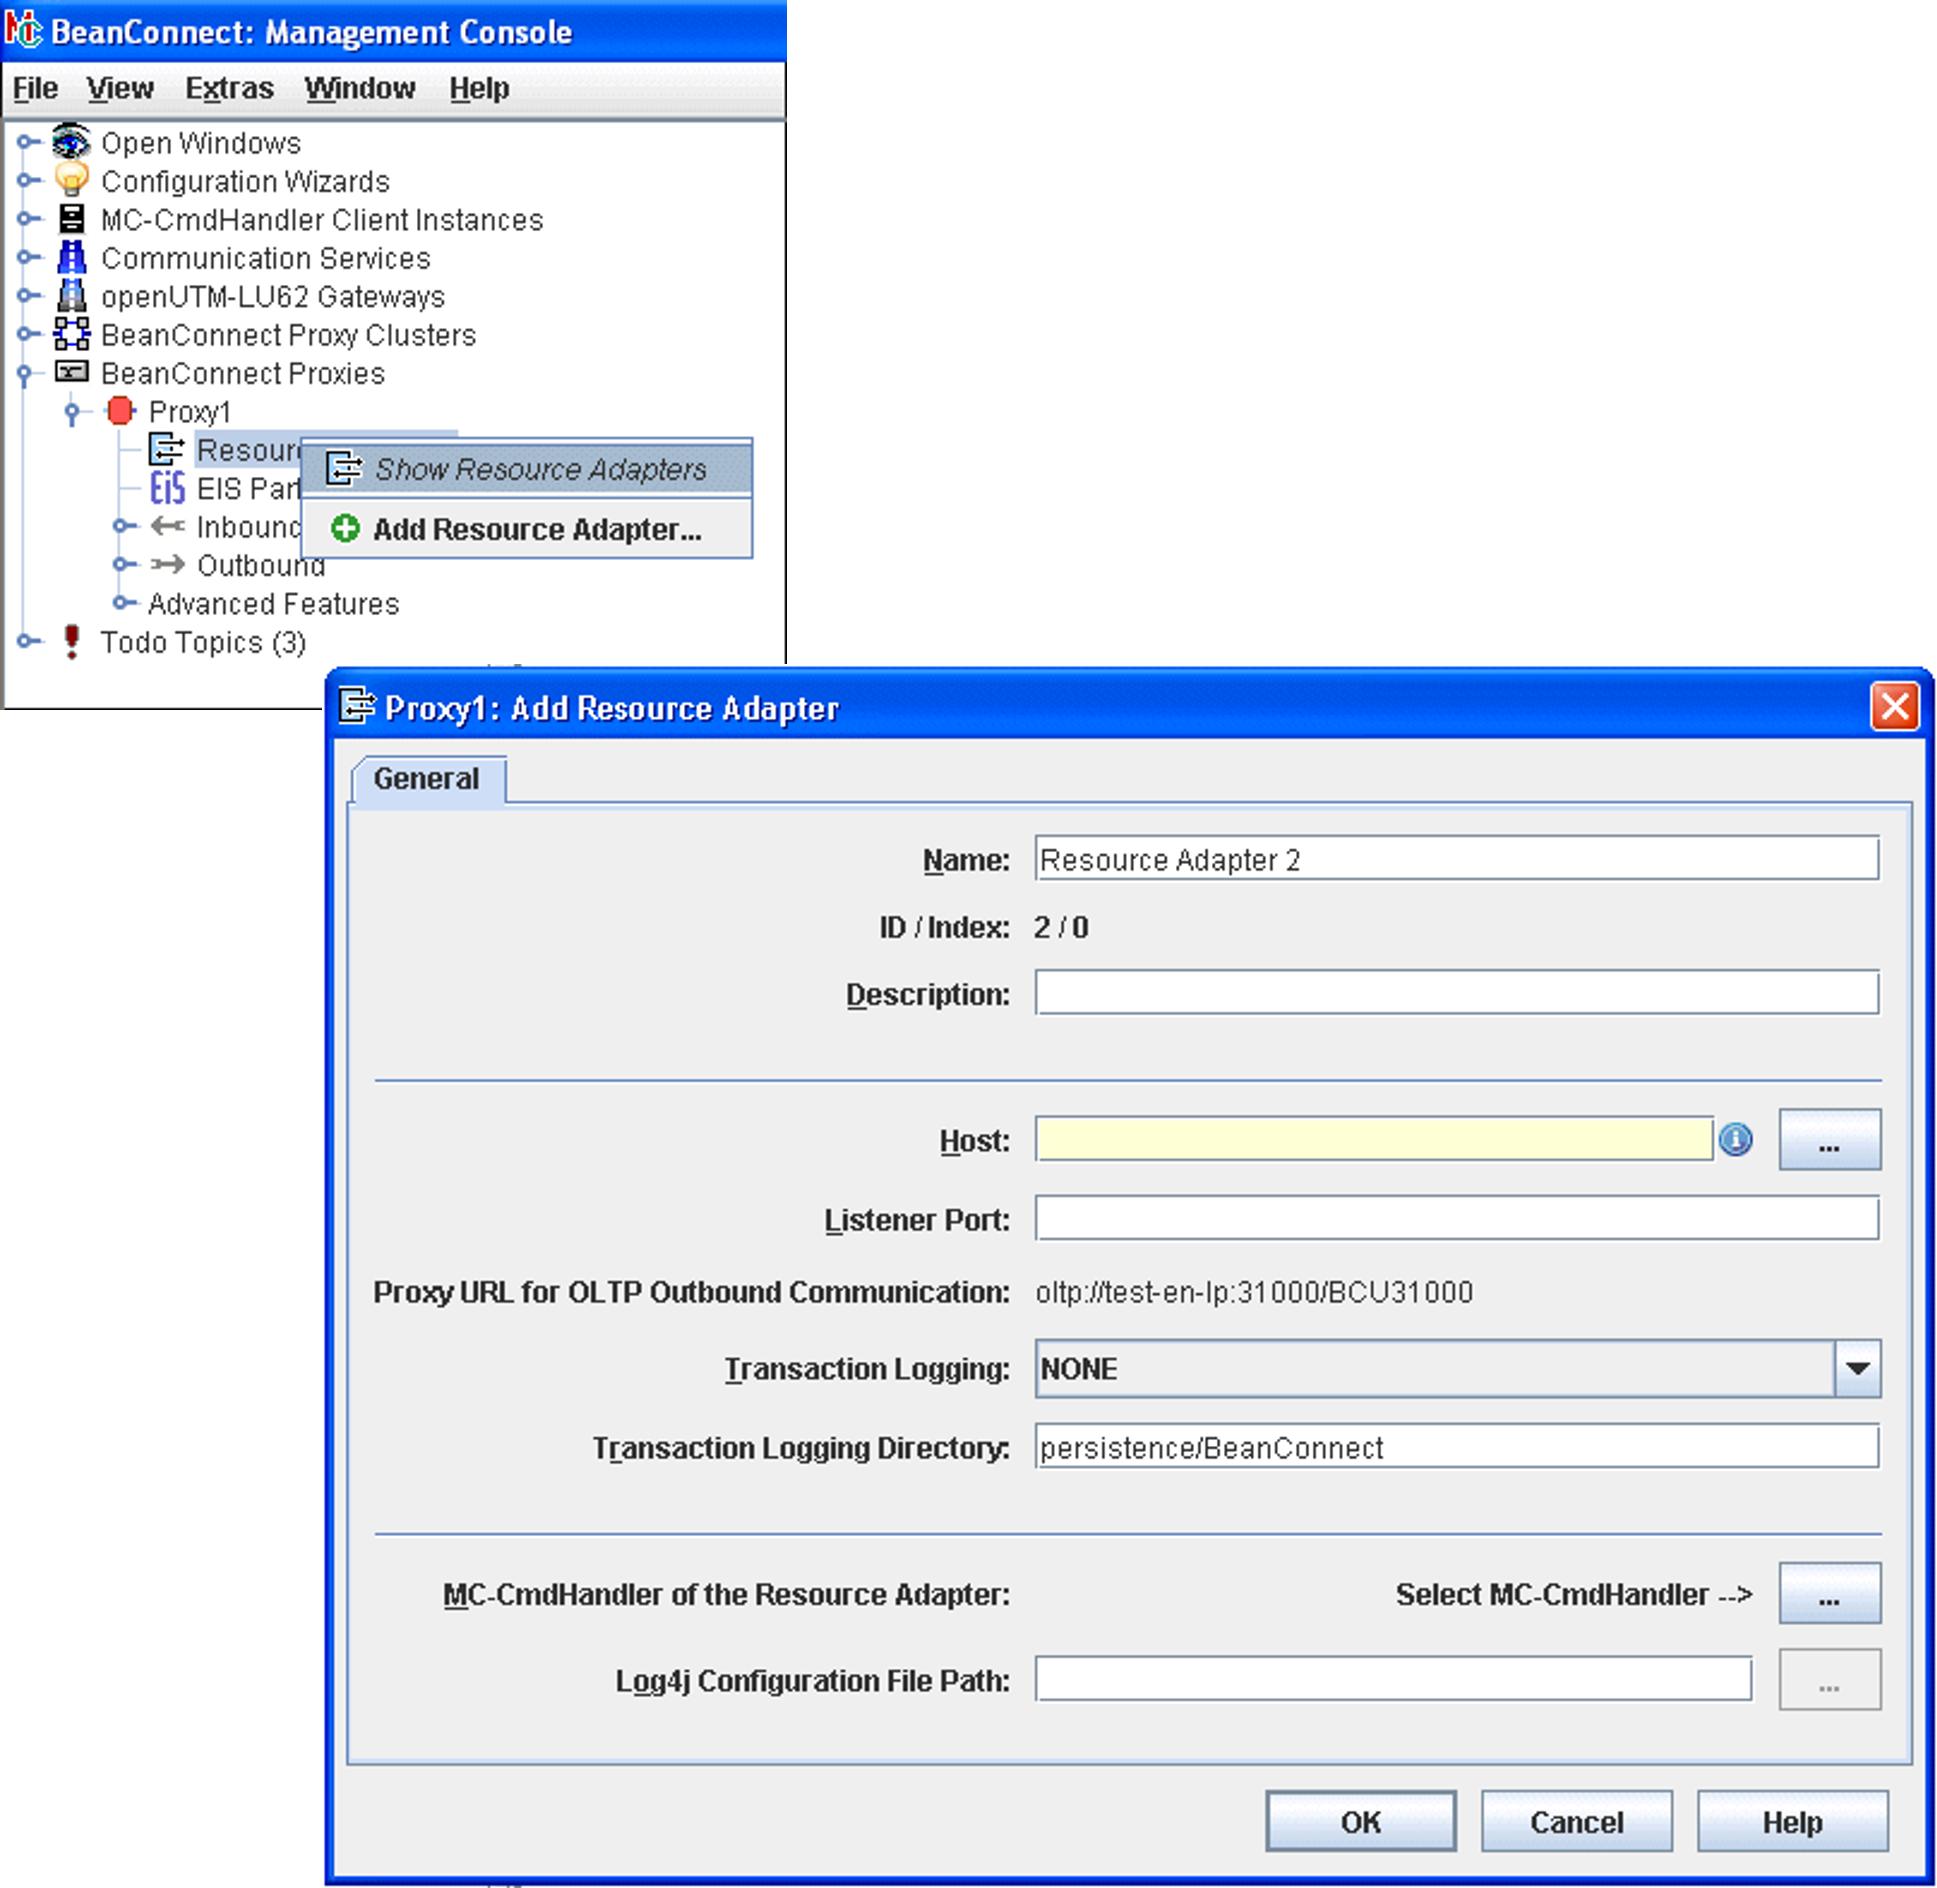The height and width of the screenshot is (1888, 1937).
Task: Choose Add Resource Adapter from context menu
Action: click(536, 529)
